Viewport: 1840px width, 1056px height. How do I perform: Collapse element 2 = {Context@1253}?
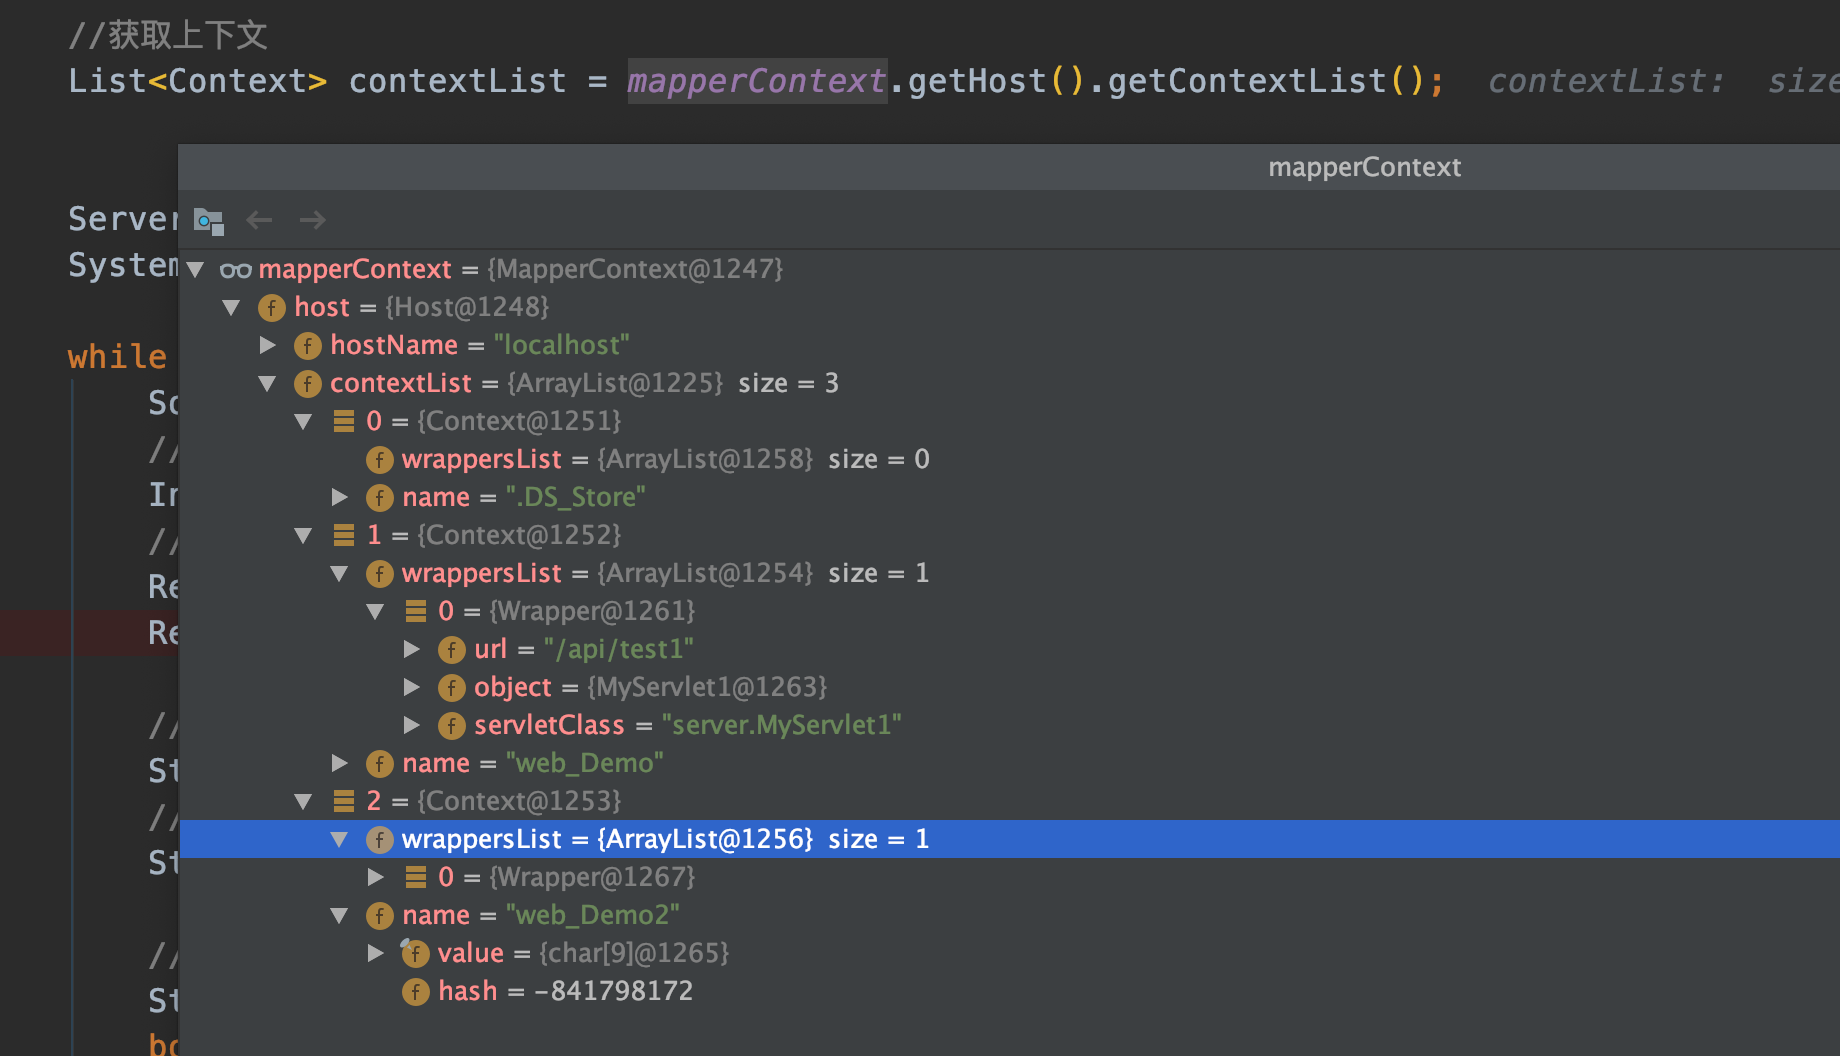(x=304, y=801)
